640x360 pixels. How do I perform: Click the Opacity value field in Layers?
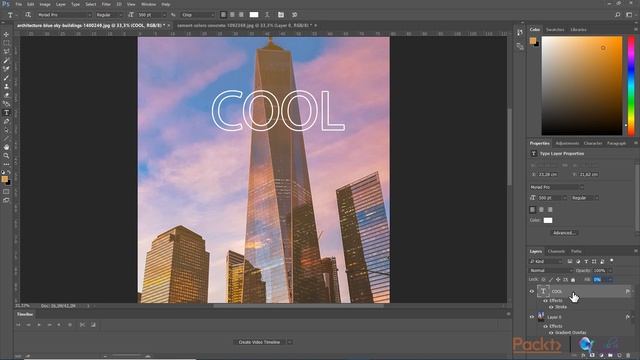(x=600, y=270)
